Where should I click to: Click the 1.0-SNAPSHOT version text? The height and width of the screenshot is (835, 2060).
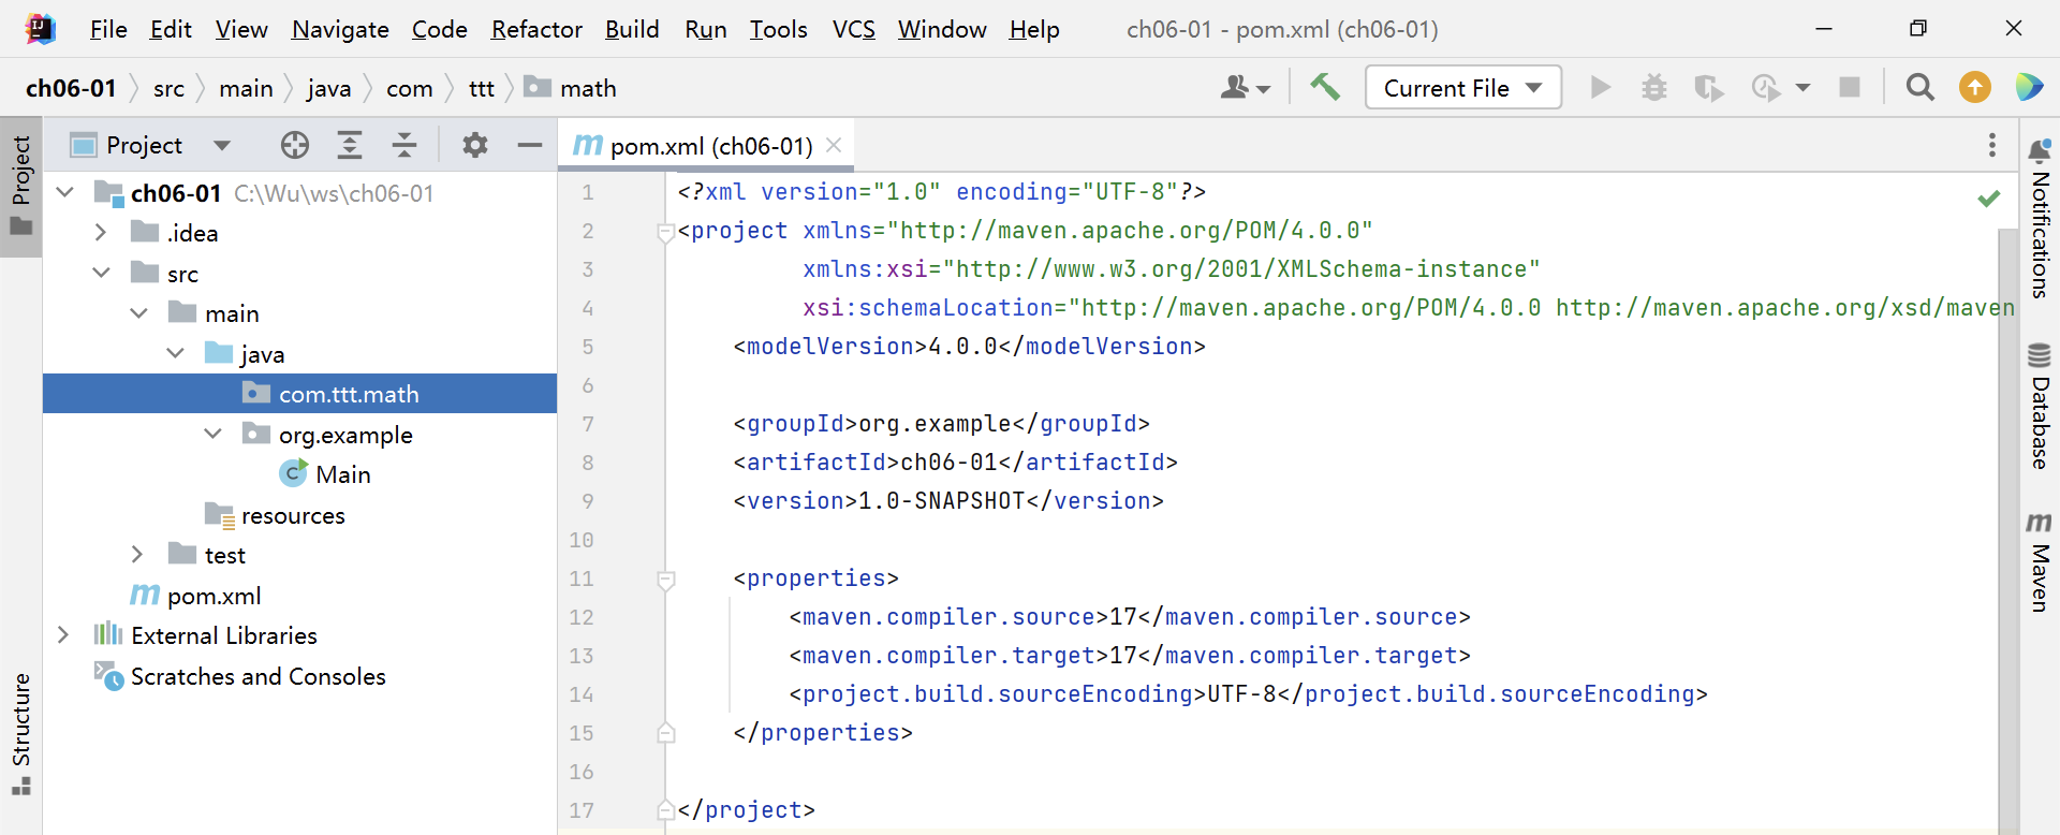click(x=942, y=501)
